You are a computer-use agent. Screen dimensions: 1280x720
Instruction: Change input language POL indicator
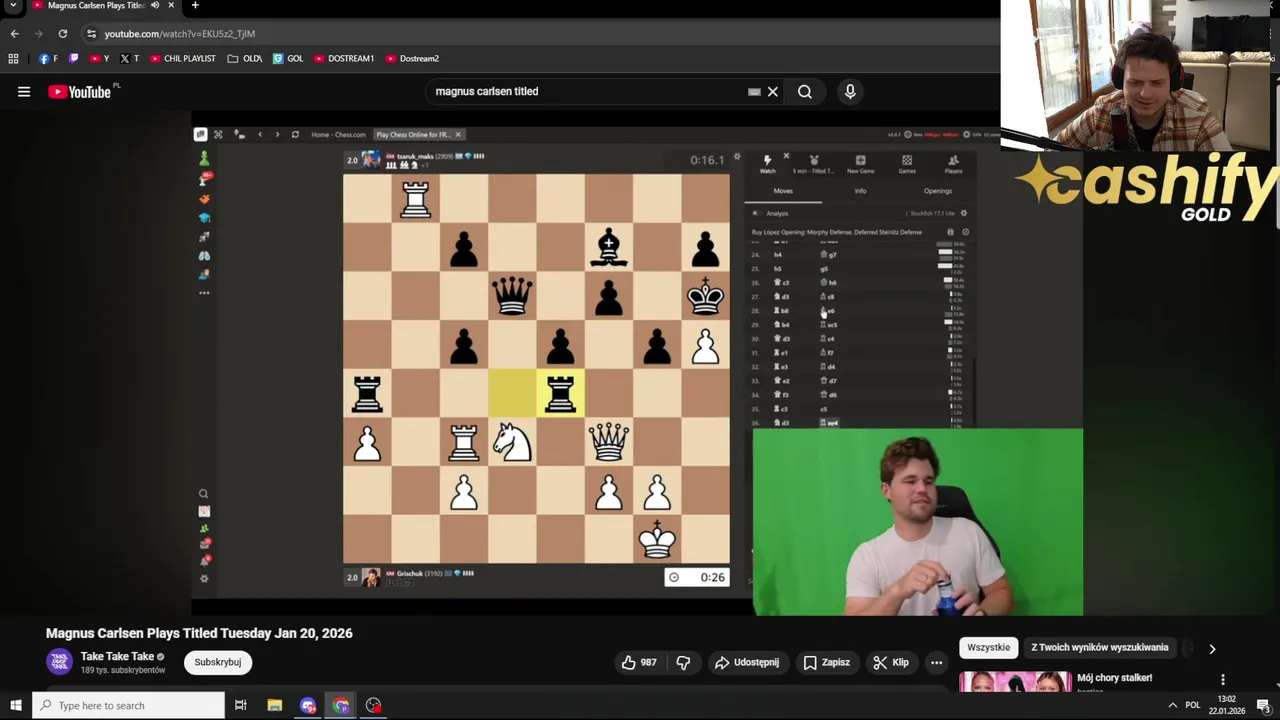coord(1193,706)
